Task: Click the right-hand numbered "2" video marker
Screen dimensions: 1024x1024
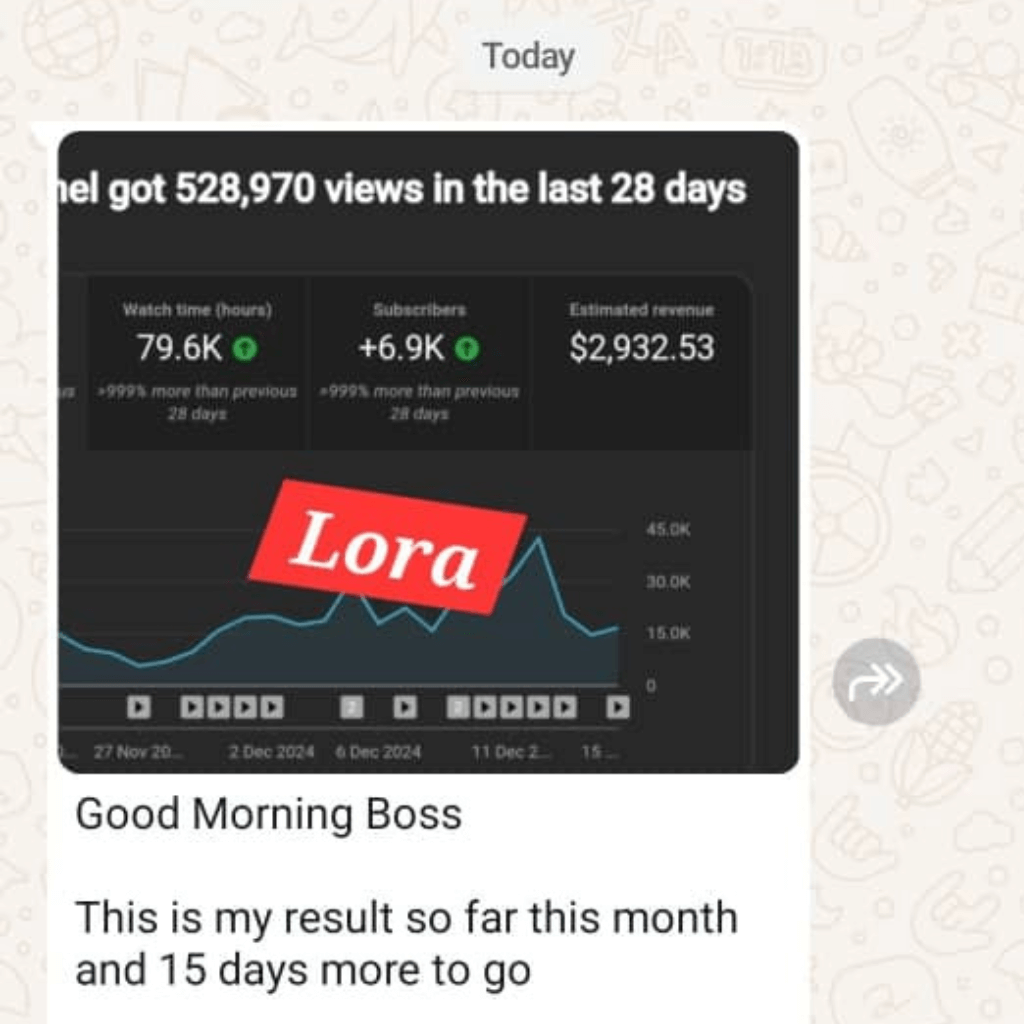Action: pos(458,708)
